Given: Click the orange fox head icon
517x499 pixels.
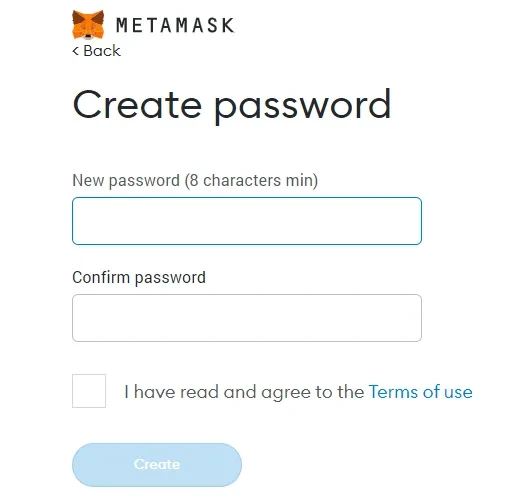Looking at the screenshot, I should [x=88, y=25].
